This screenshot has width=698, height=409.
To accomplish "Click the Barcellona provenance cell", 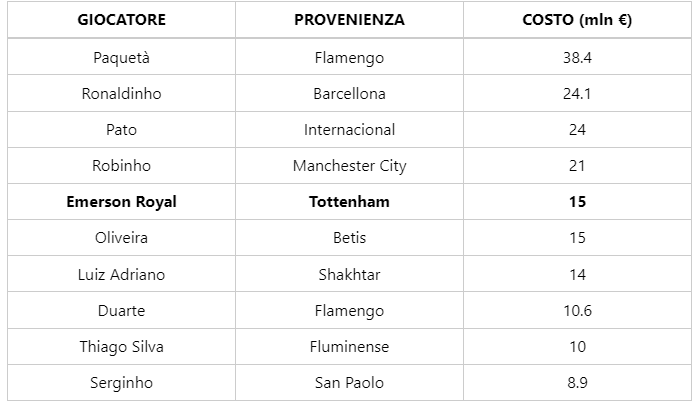I will pyautogui.click(x=349, y=93).
